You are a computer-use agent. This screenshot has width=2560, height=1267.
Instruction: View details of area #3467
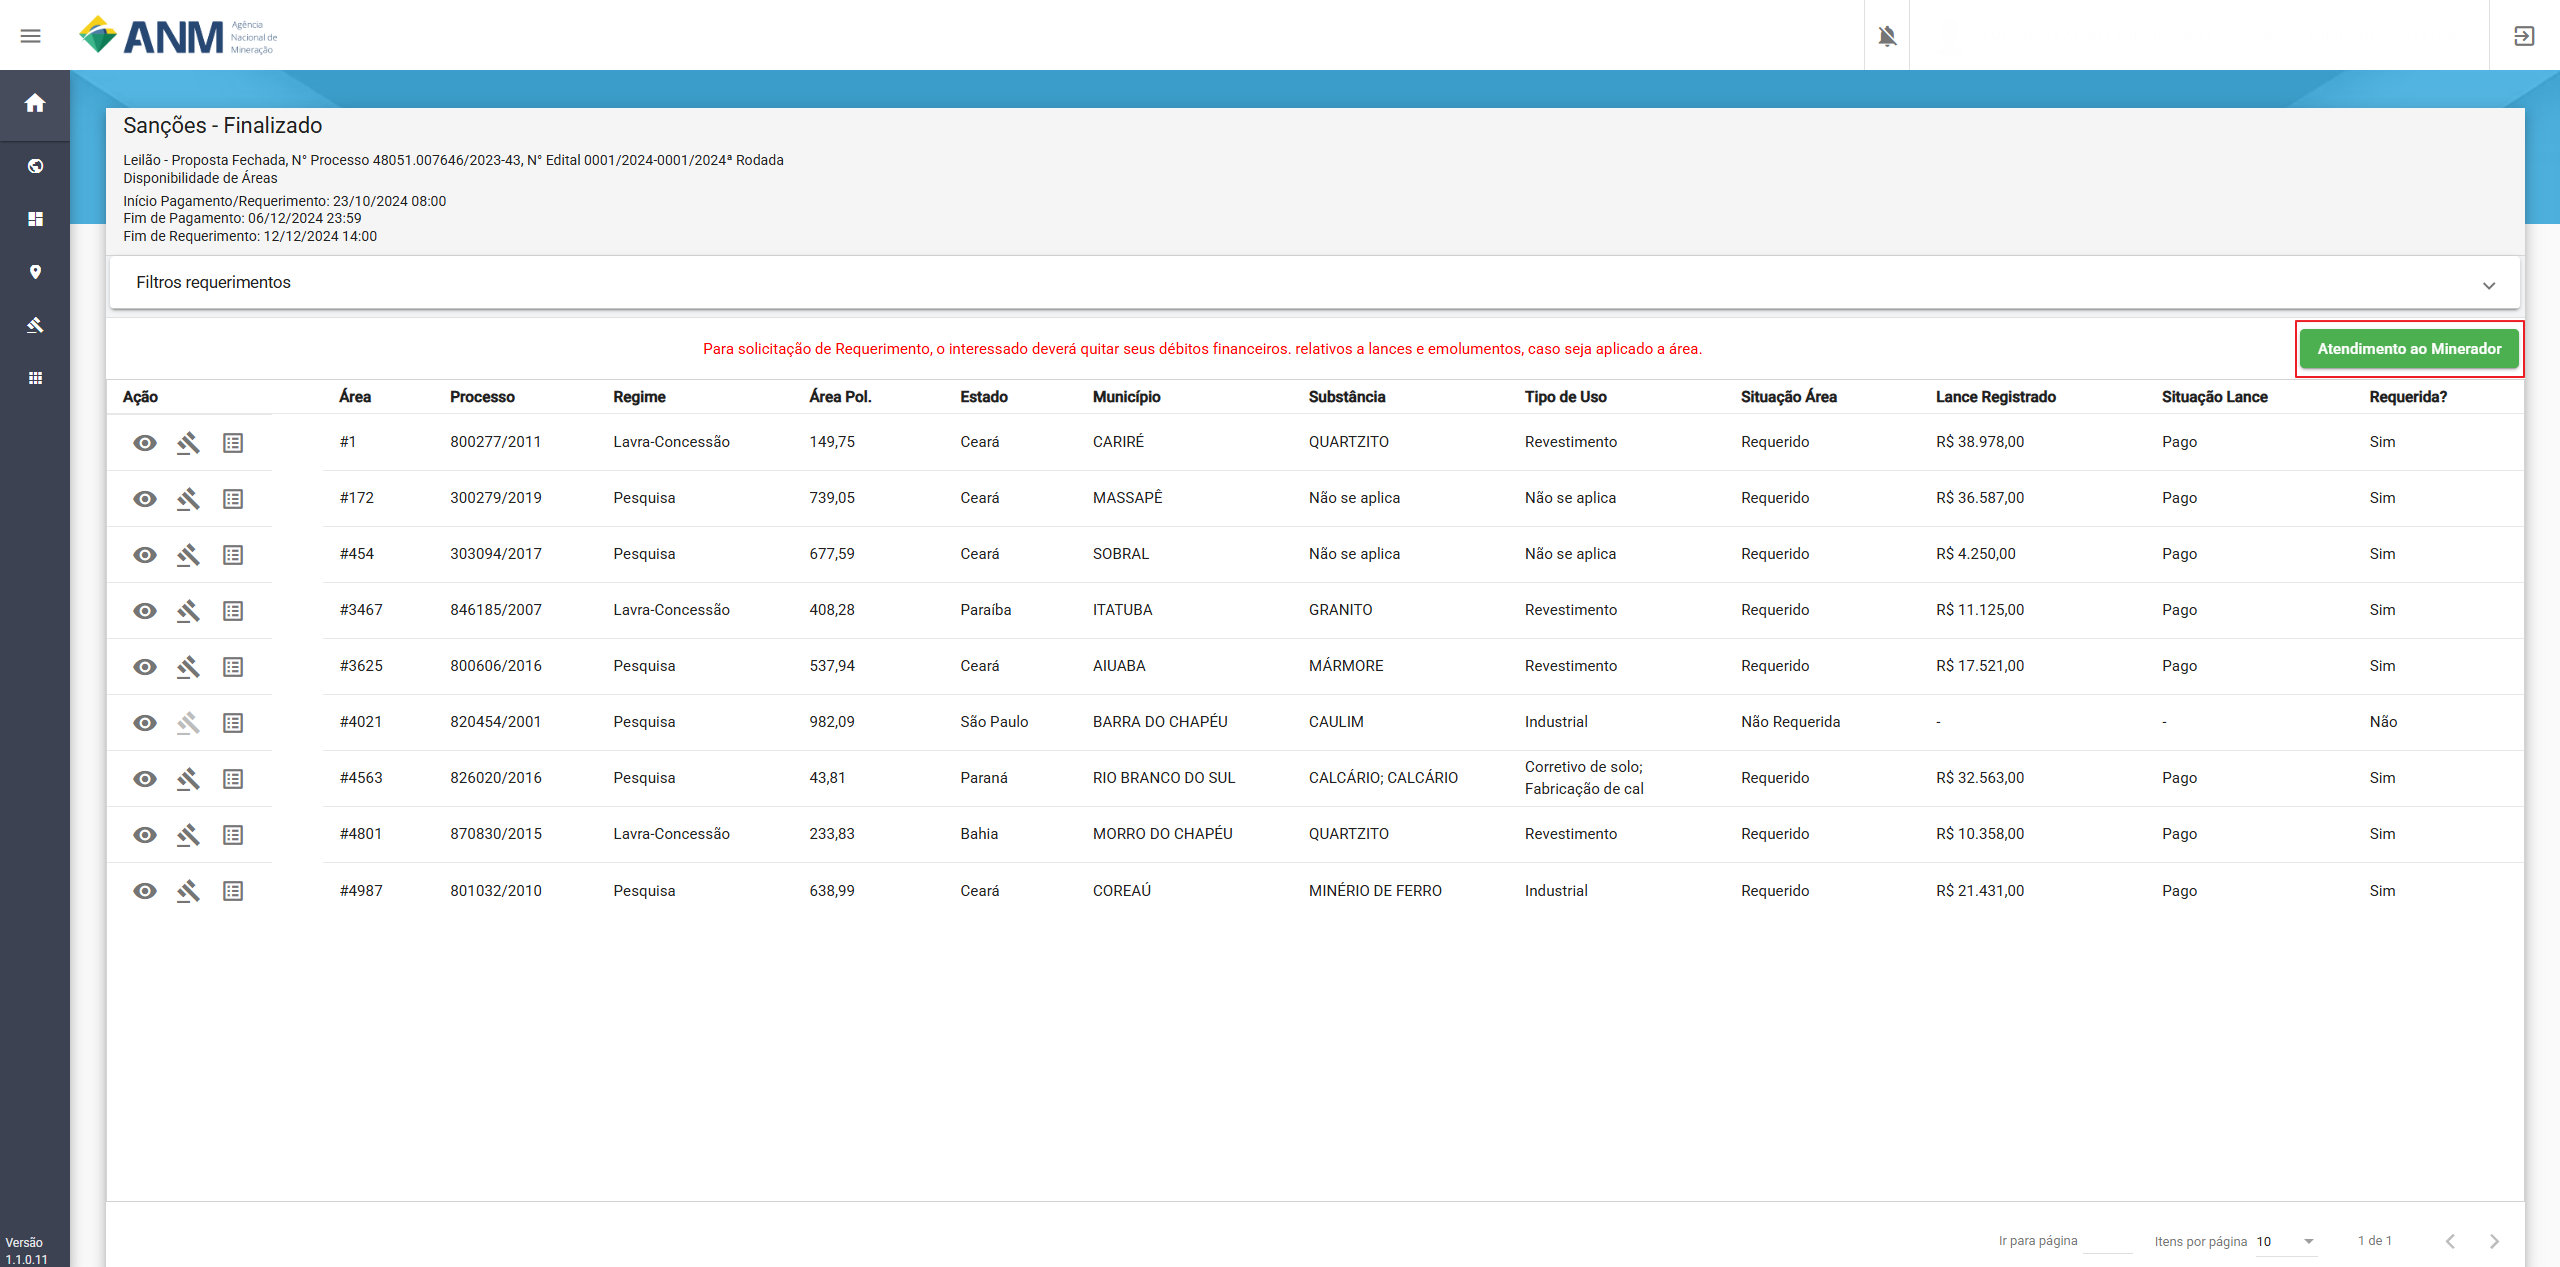[145, 611]
